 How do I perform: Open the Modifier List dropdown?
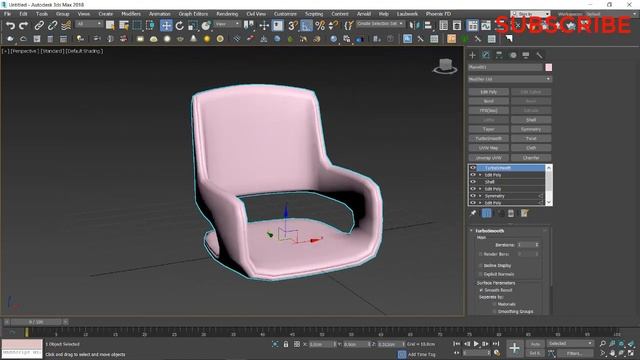click(x=509, y=79)
